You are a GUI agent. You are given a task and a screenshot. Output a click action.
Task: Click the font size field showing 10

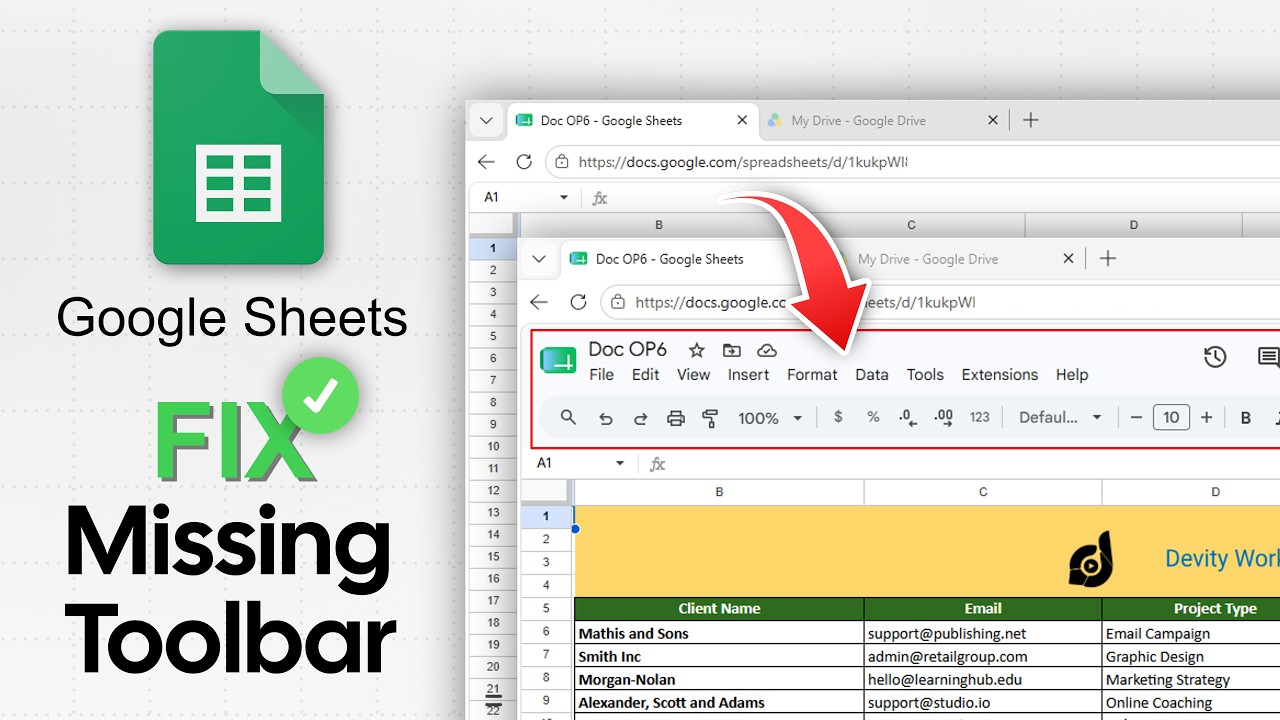pyautogui.click(x=1171, y=417)
